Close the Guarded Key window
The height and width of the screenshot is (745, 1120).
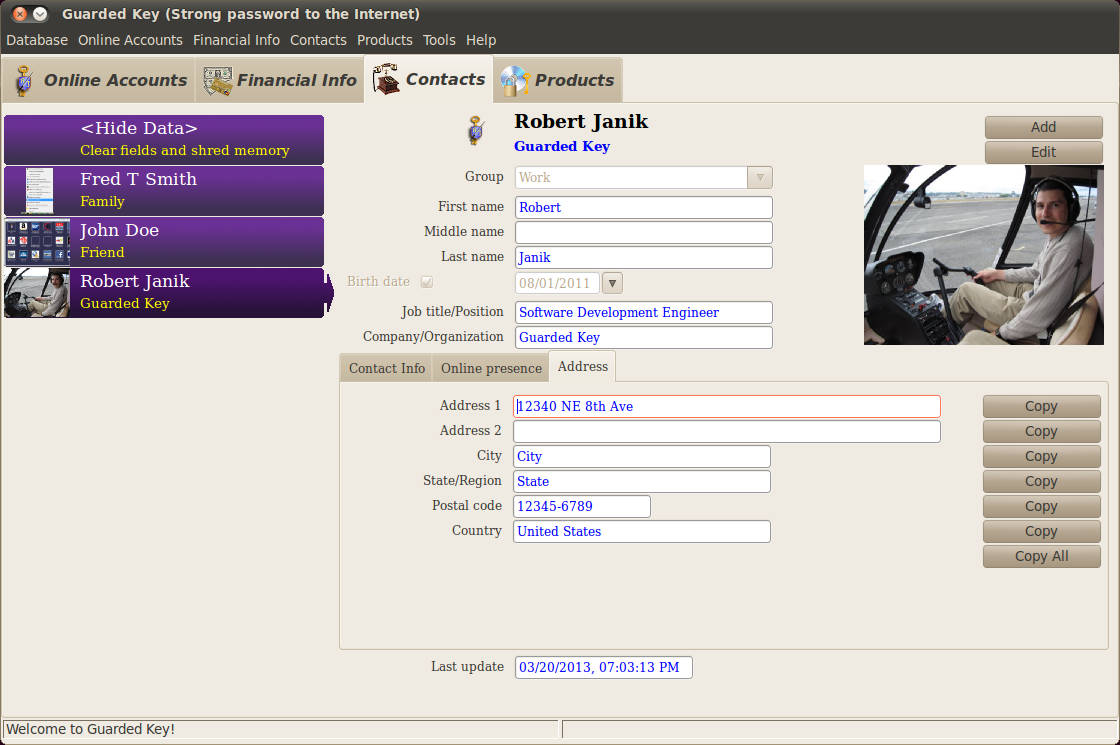click(x=20, y=14)
